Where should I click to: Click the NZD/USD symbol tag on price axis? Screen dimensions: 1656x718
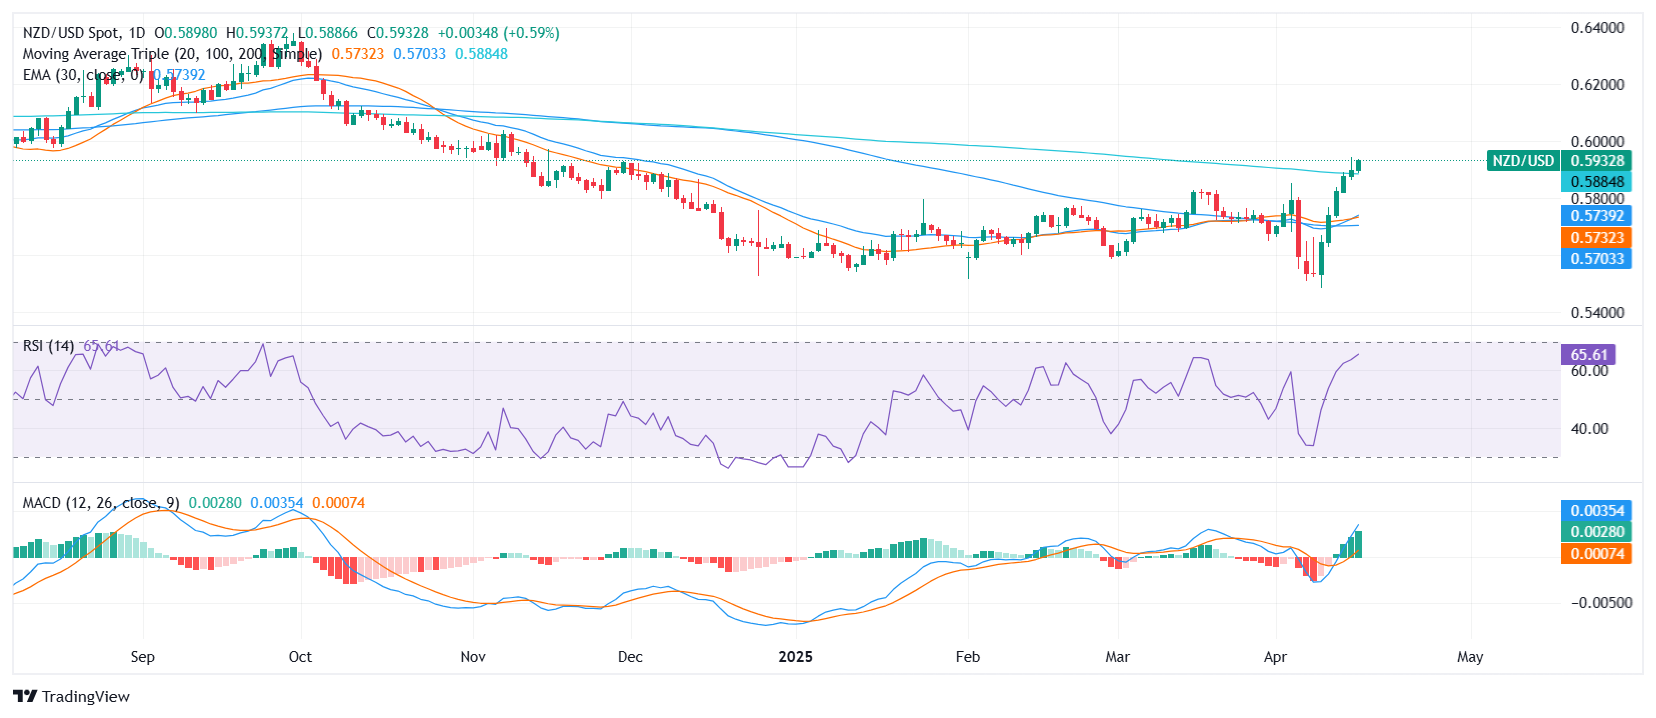[x=1522, y=161]
